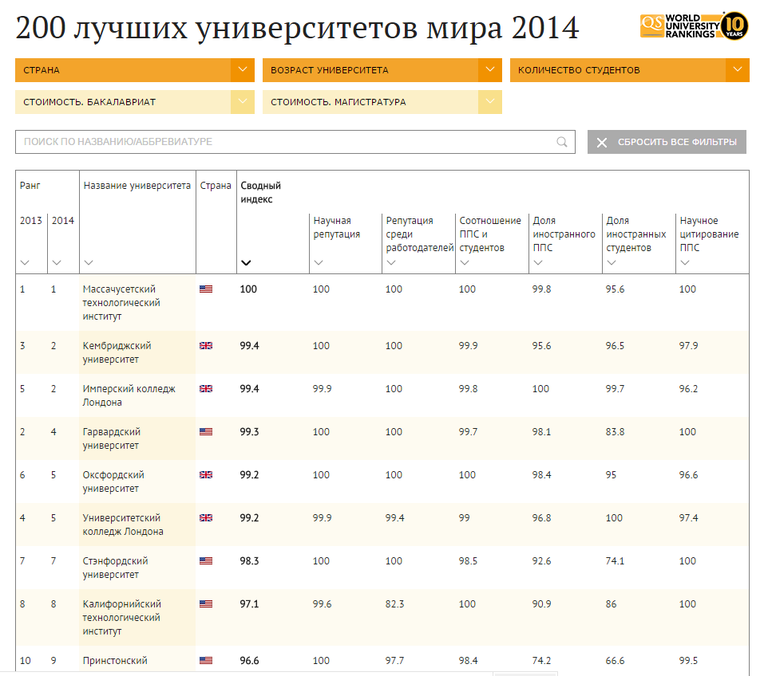768x676 pixels.
Task: Sort by Сводный индекс chevron
Action: tap(246, 263)
